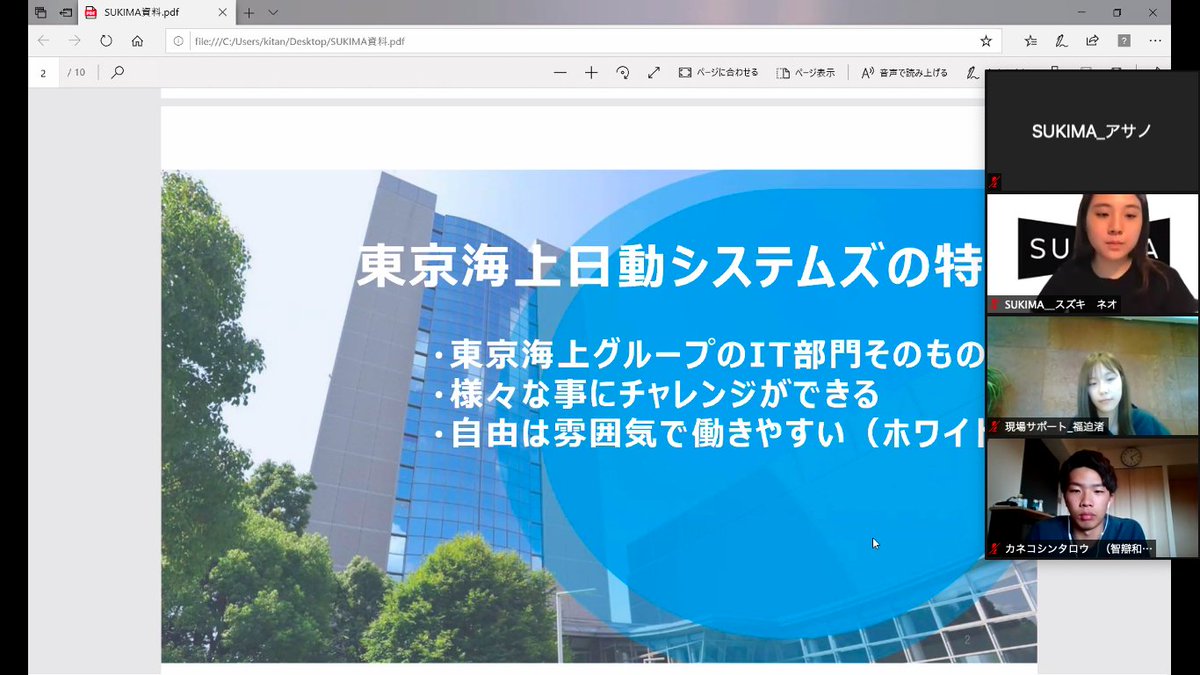This screenshot has width=1200, height=675.
Task: Click muted mic icon beside カネコシンタロウ
Action: click(x=995, y=549)
